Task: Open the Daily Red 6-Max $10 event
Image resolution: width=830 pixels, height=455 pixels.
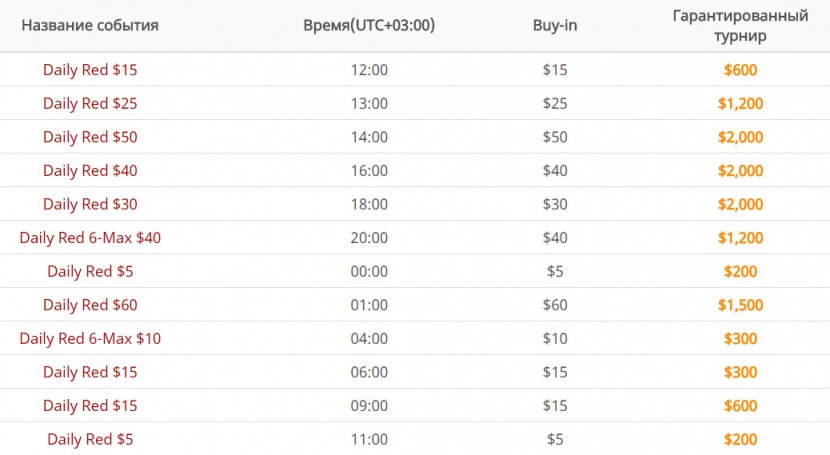Action: (x=90, y=339)
